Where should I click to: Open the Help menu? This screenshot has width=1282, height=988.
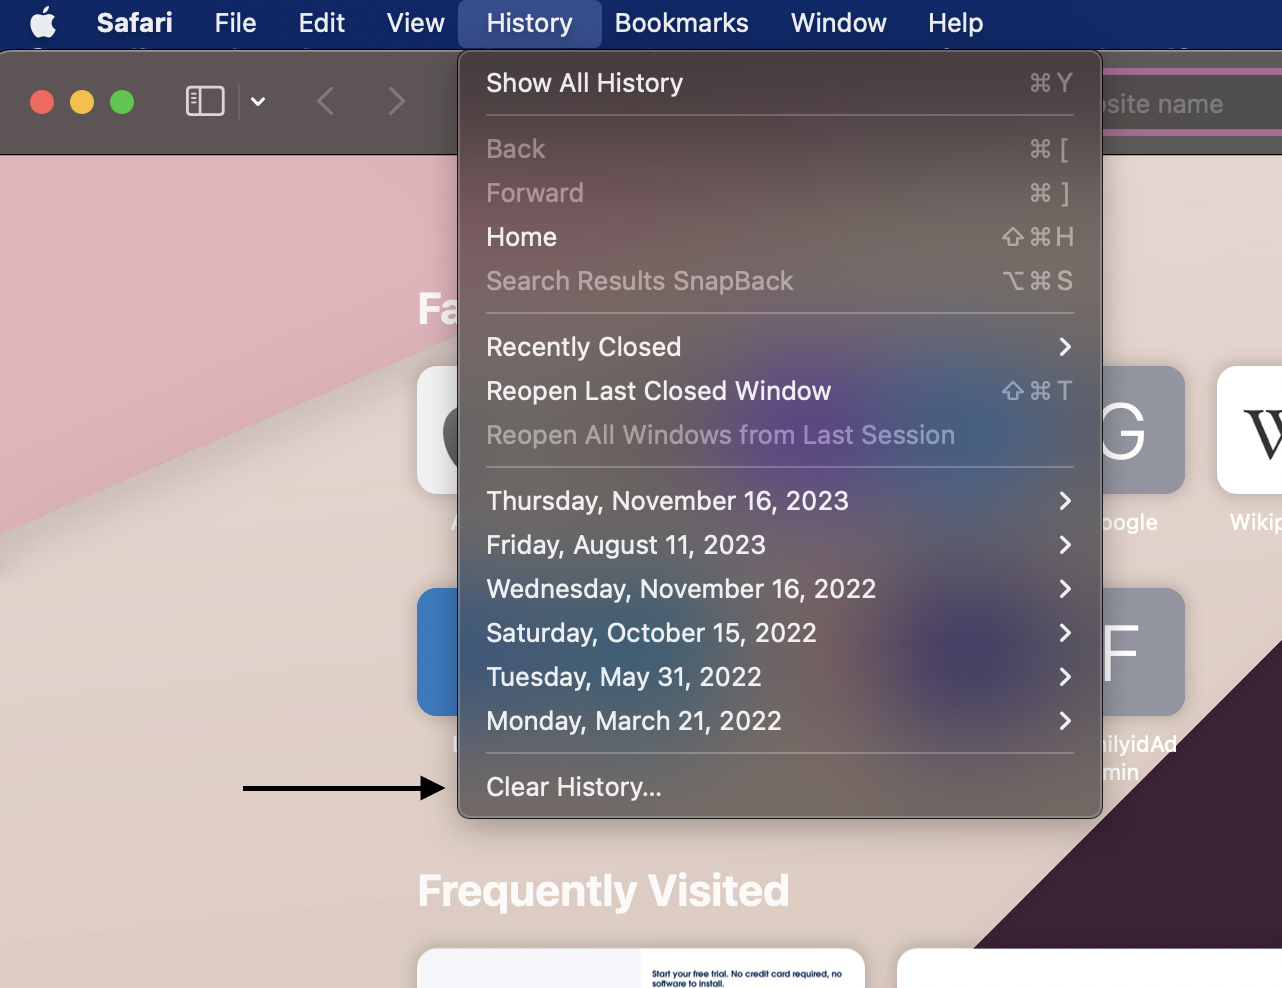[955, 22]
